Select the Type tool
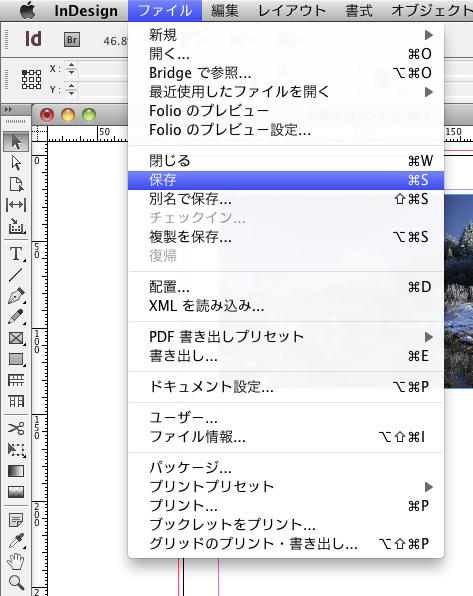473x596 pixels. point(16,253)
